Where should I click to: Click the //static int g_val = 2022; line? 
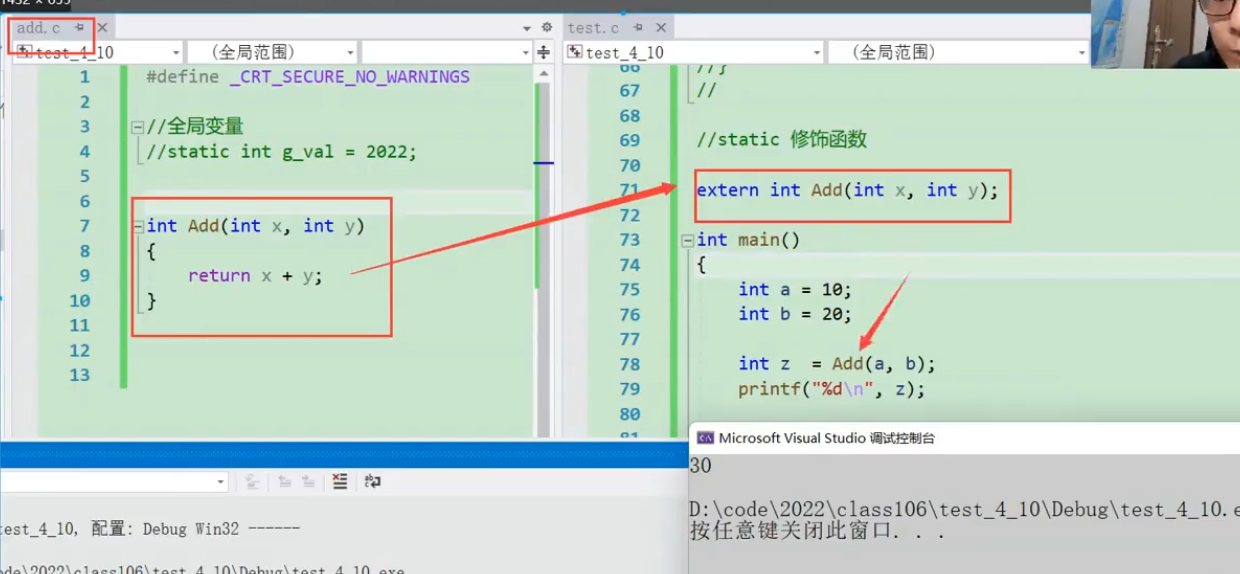[x=281, y=152]
